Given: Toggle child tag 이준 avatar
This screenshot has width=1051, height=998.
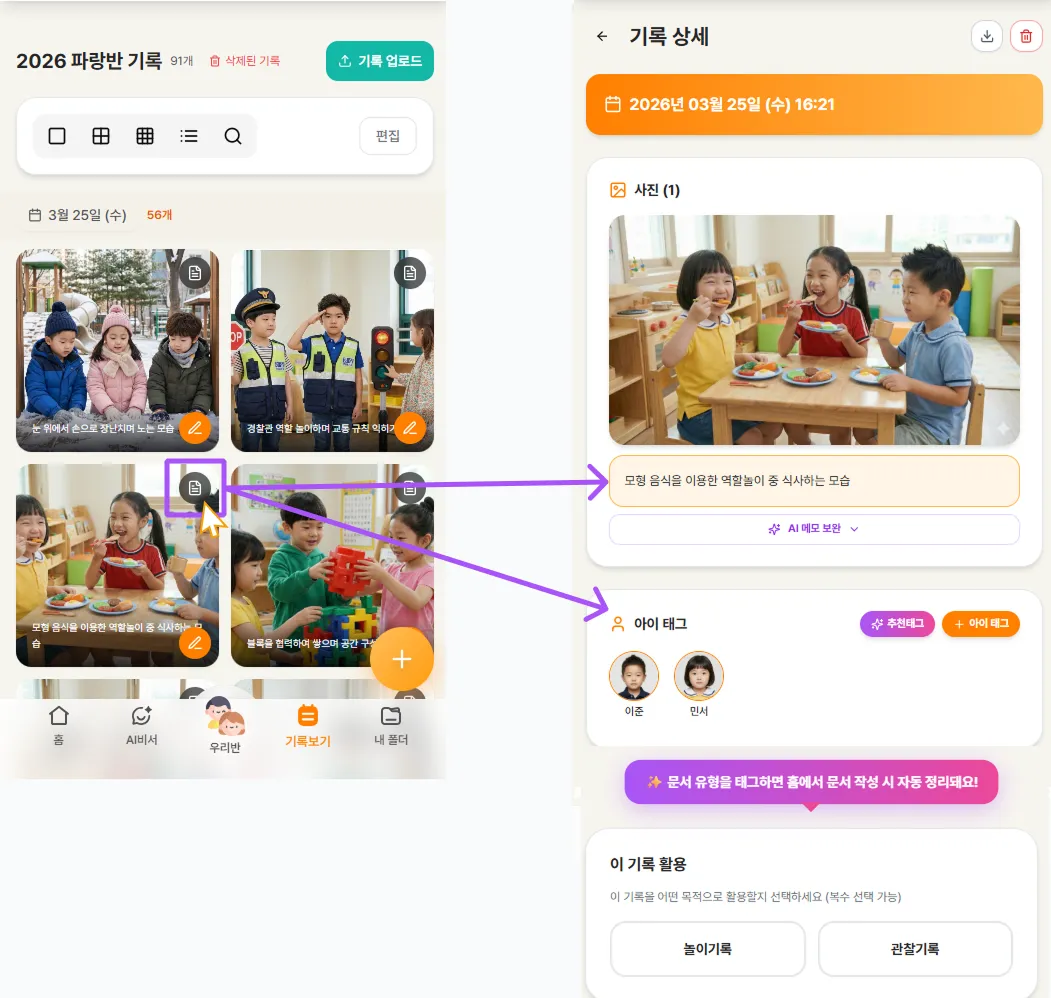Looking at the screenshot, I should [x=634, y=677].
